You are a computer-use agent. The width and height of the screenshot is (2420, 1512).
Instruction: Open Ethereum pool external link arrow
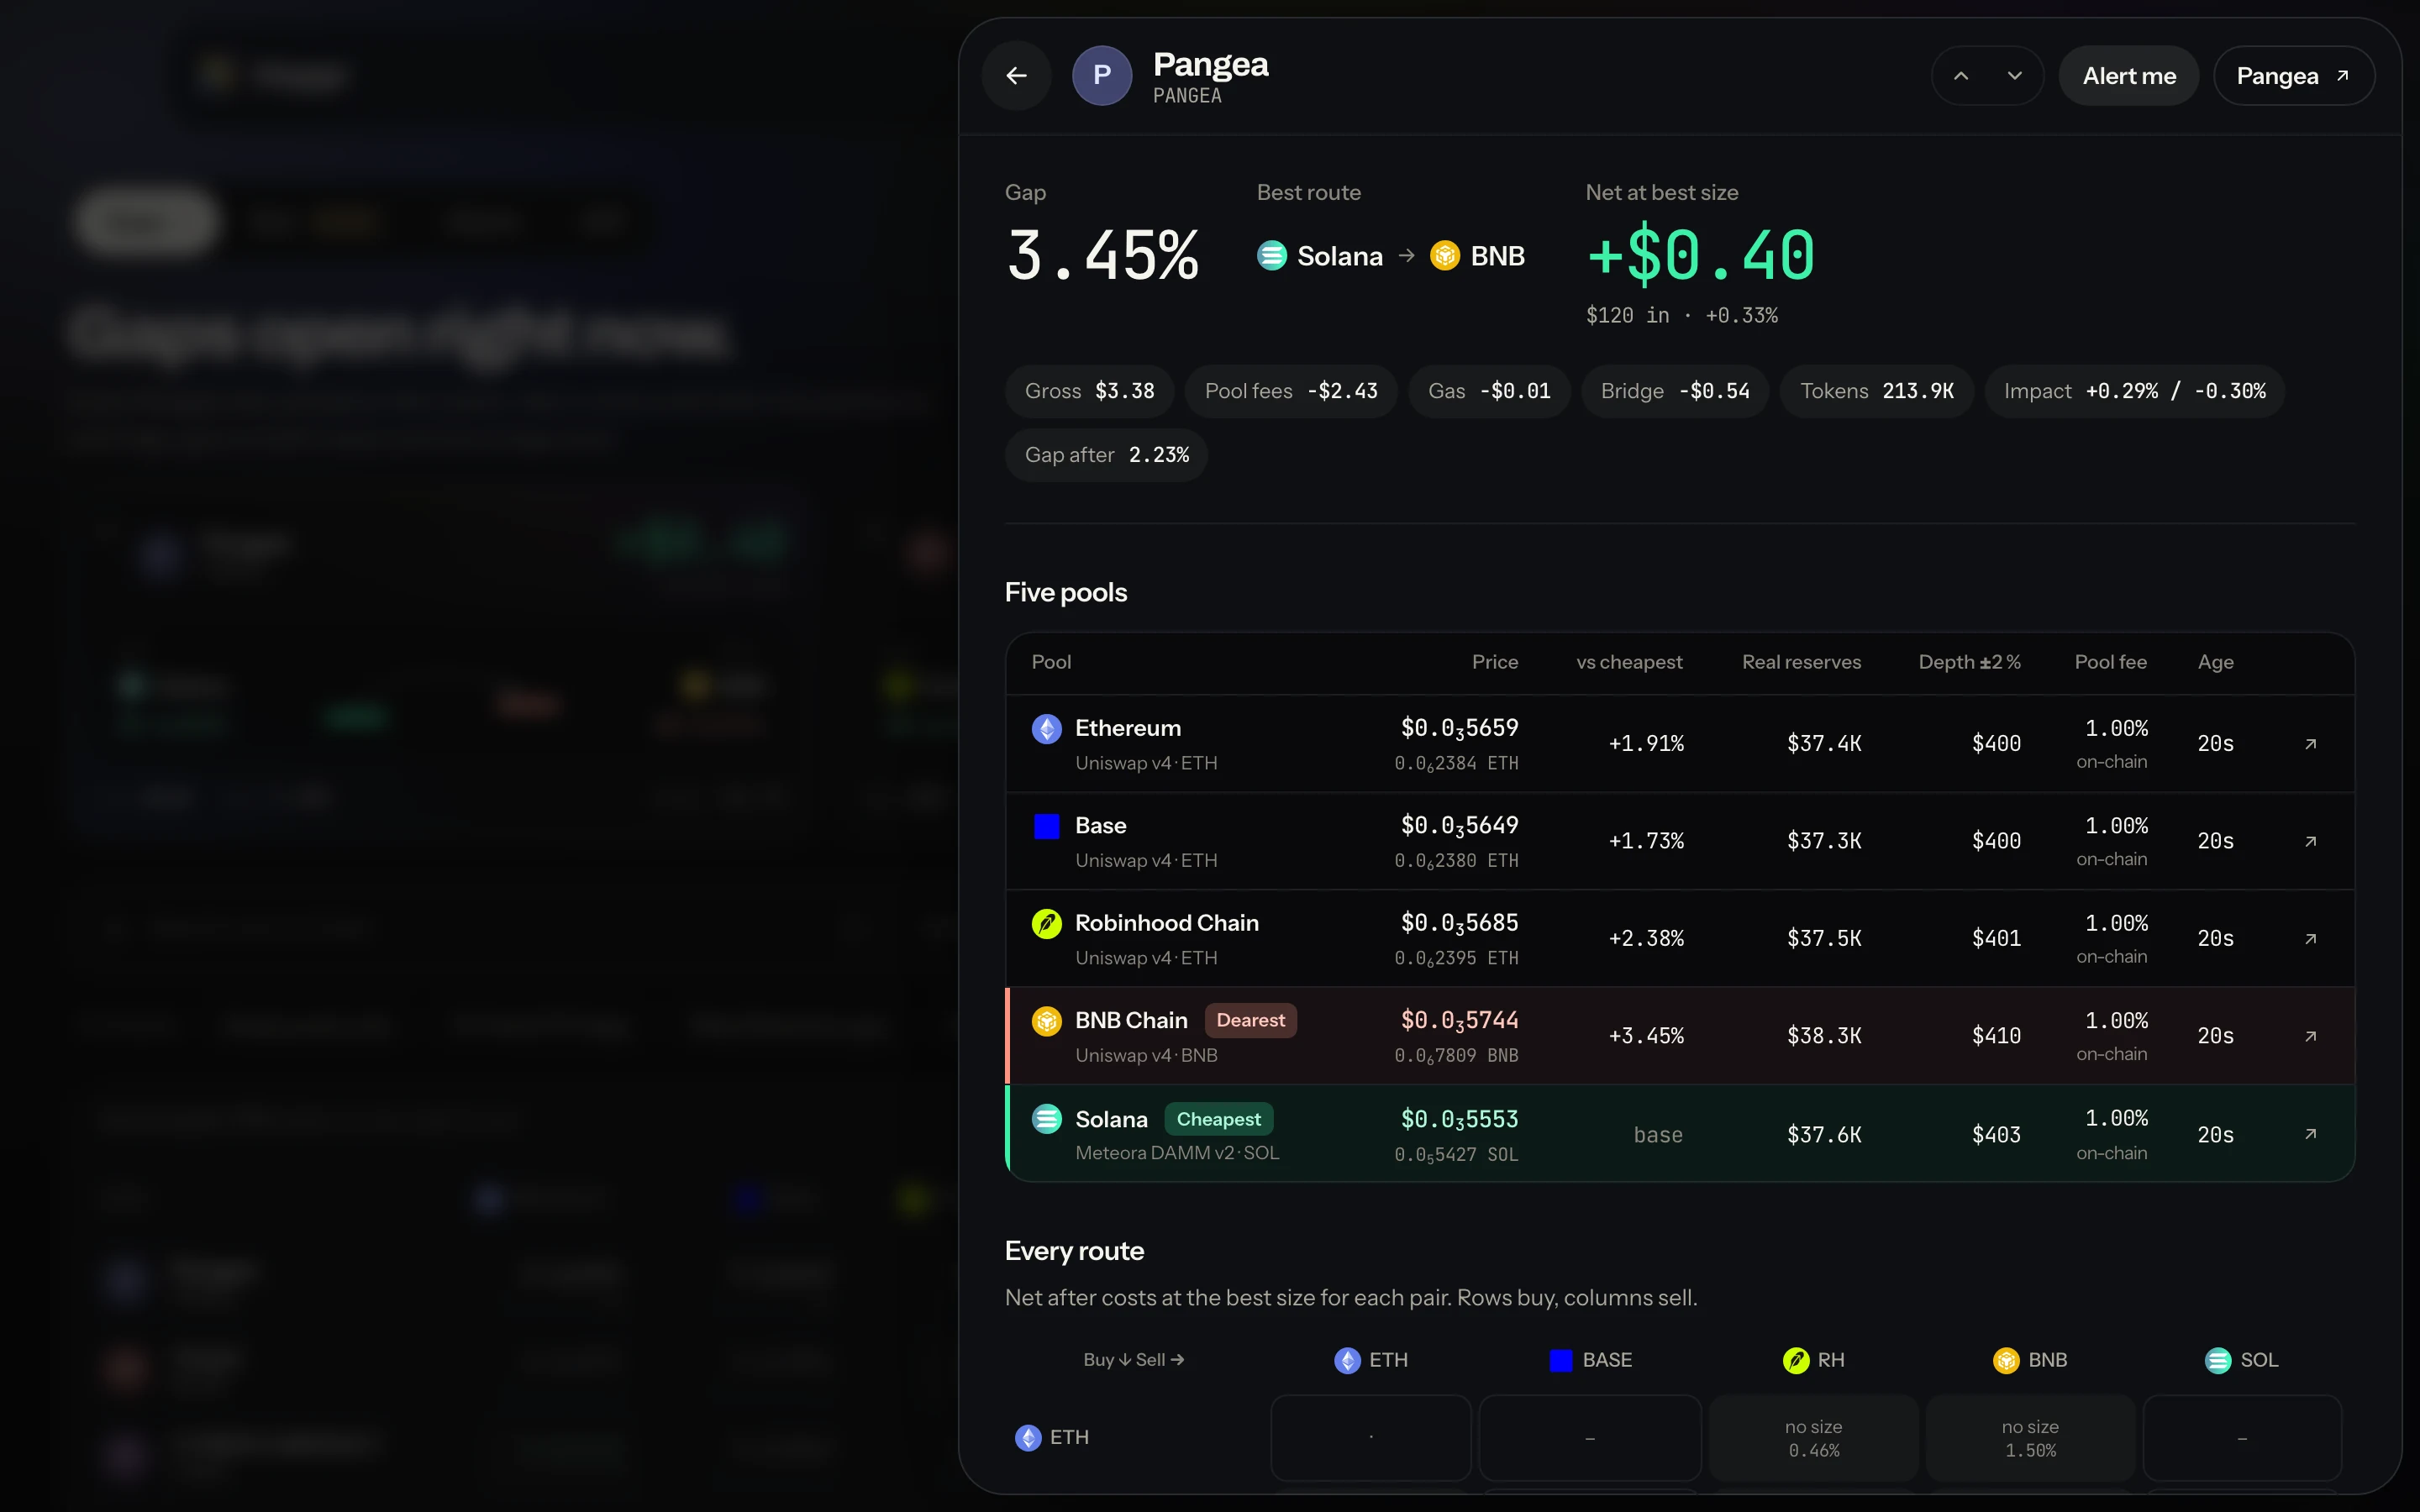pos(2310,744)
